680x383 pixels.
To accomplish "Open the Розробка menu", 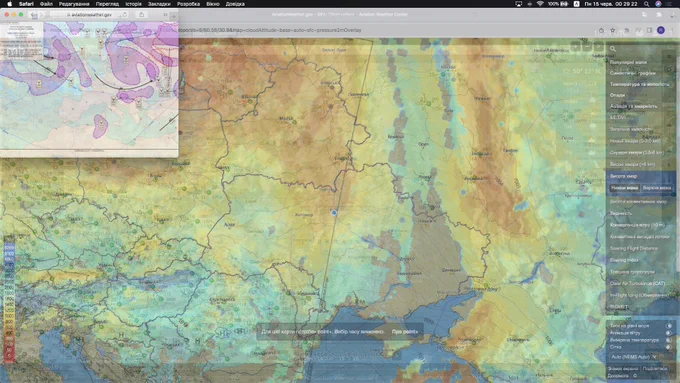I will click(x=188, y=4).
